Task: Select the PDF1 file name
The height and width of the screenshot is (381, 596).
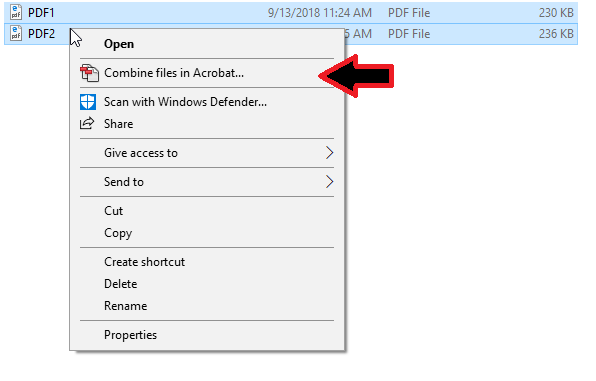Action: coord(41,13)
